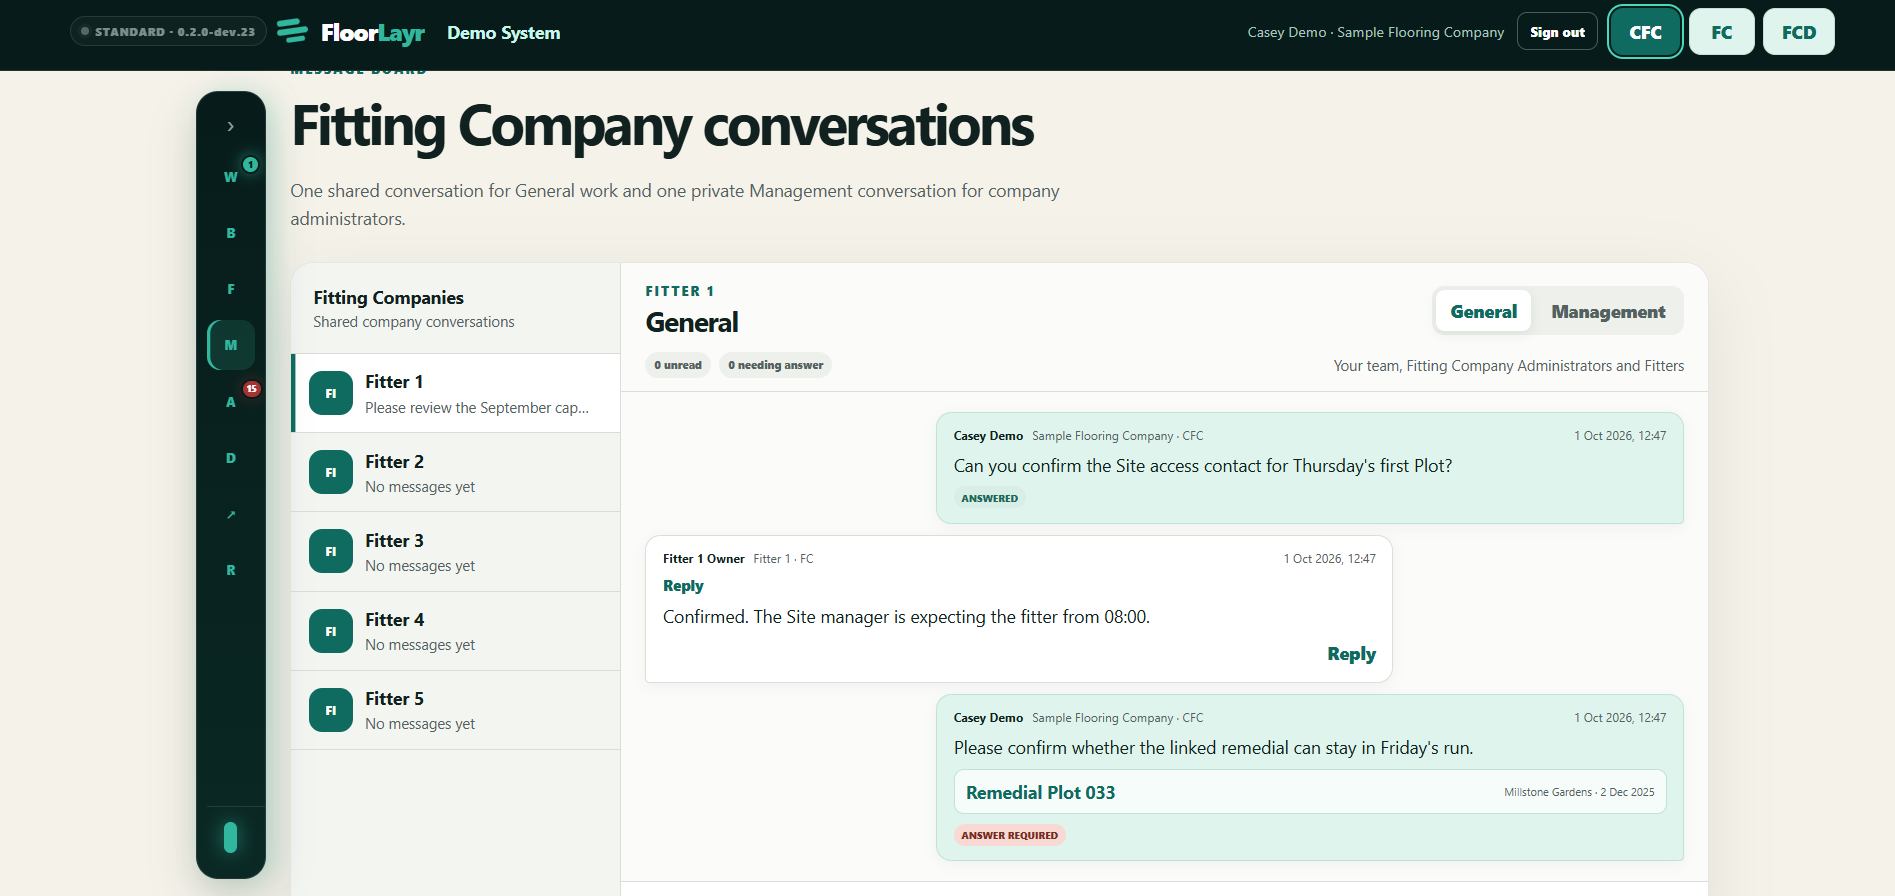Switch role to FC
The height and width of the screenshot is (896, 1895).
tap(1721, 32)
